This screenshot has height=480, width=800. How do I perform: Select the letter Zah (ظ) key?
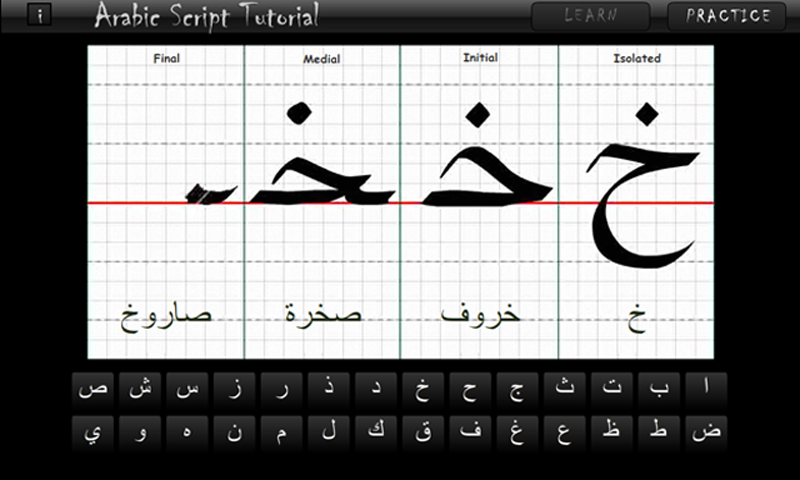[x=612, y=433]
